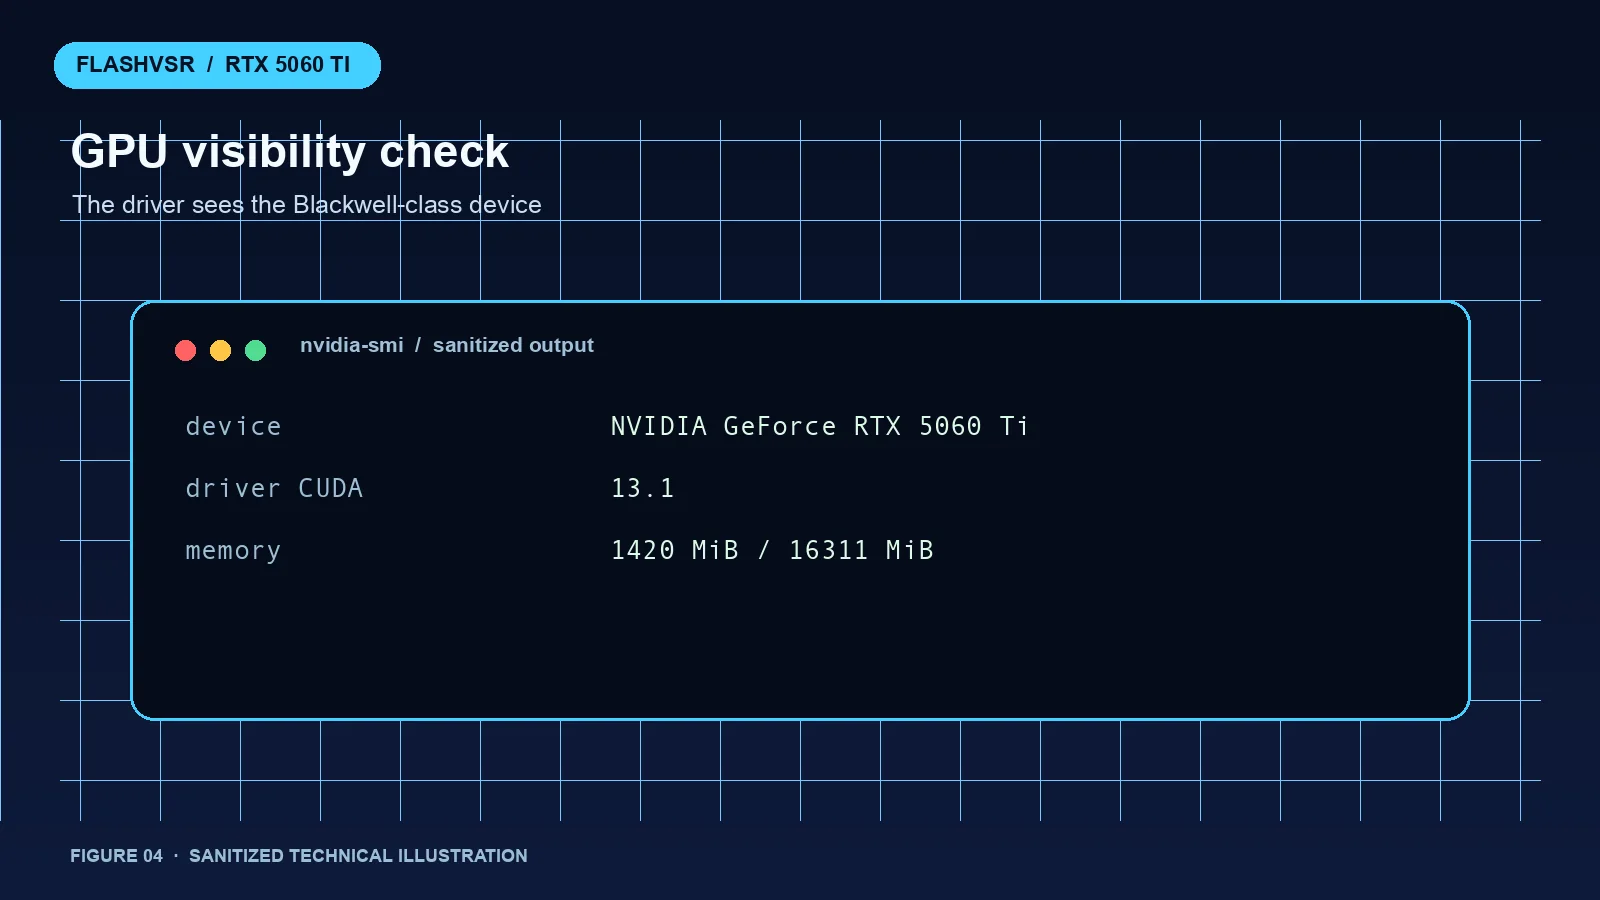Click the 'device' label
This screenshot has height=900, width=1600.
233,426
